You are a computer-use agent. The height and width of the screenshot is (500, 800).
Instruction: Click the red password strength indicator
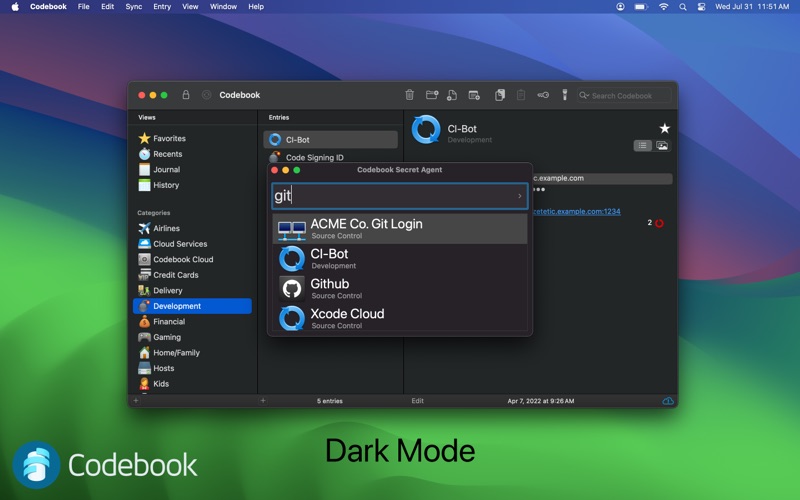coord(659,223)
